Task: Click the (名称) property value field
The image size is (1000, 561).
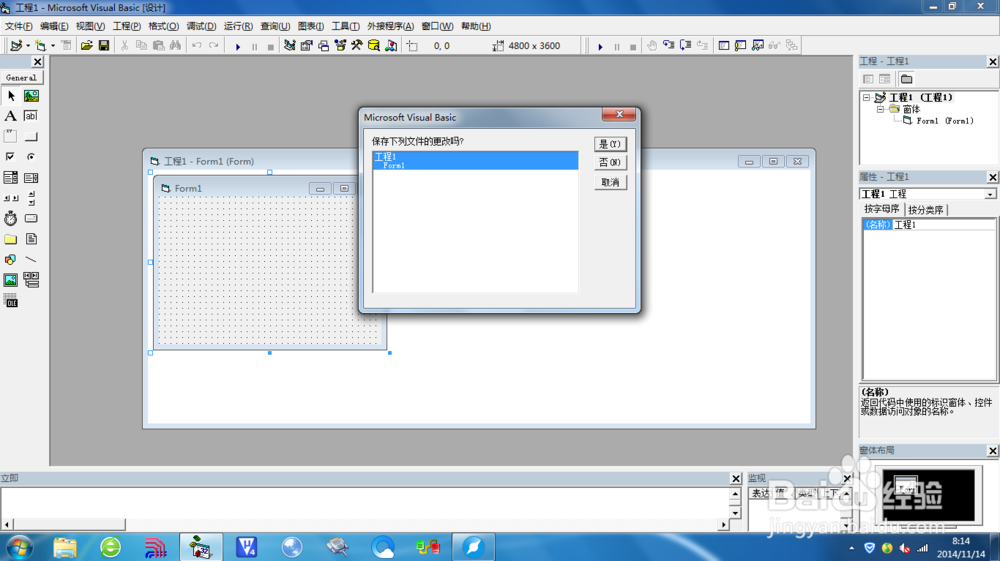Action: pyautogui.click(x=943, y=224)
